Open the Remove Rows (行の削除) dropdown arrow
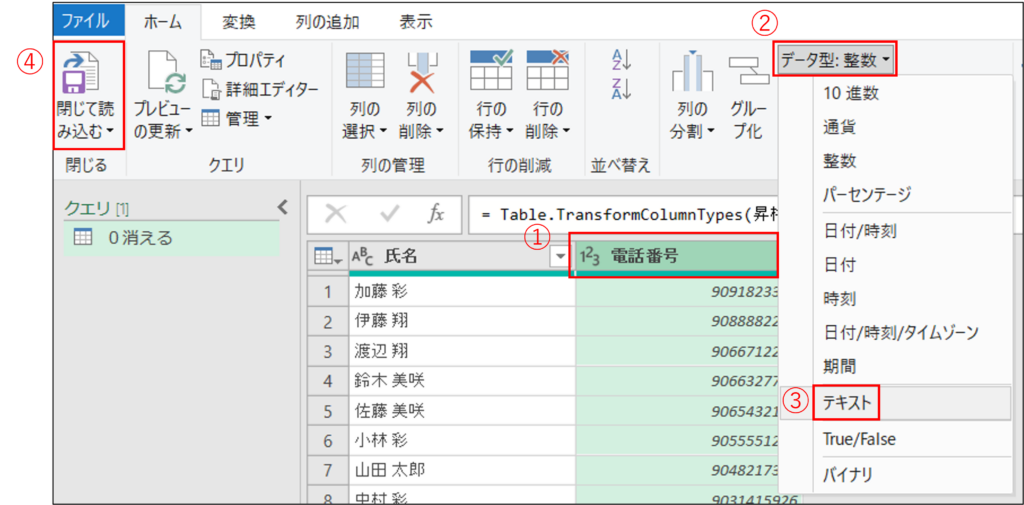 (x=567, y=131)
